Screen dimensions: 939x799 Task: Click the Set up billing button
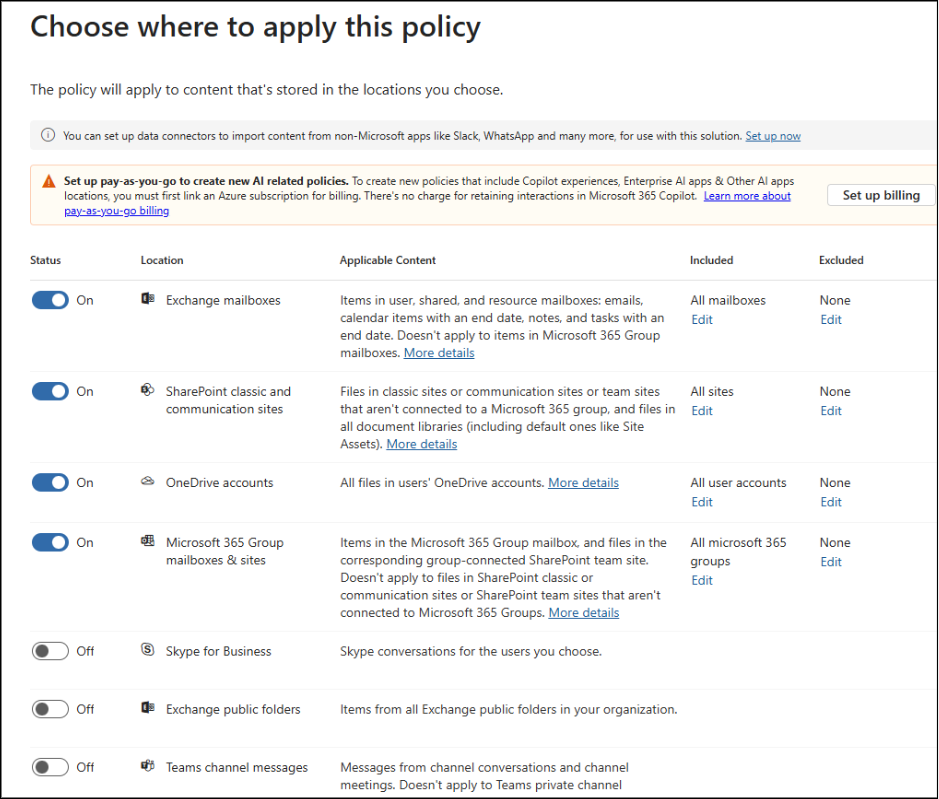pos(881,195)
